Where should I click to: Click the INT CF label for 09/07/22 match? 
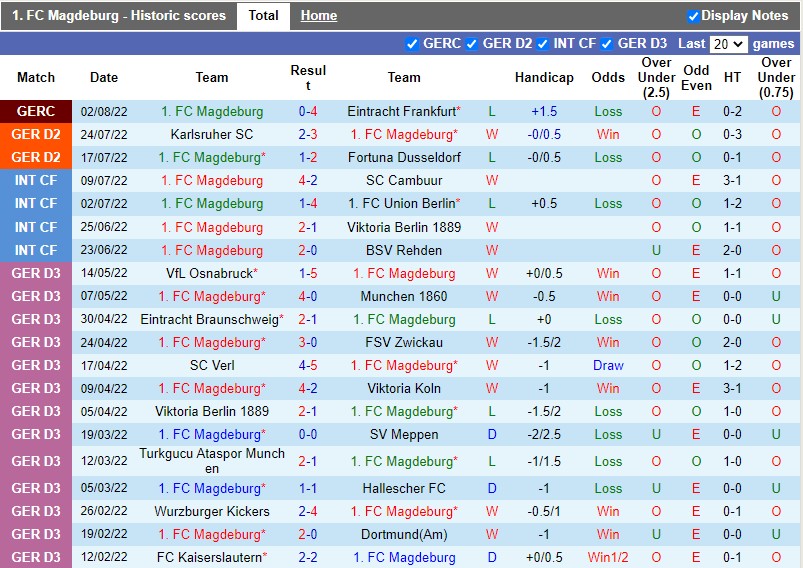click(x=36, y=180)
